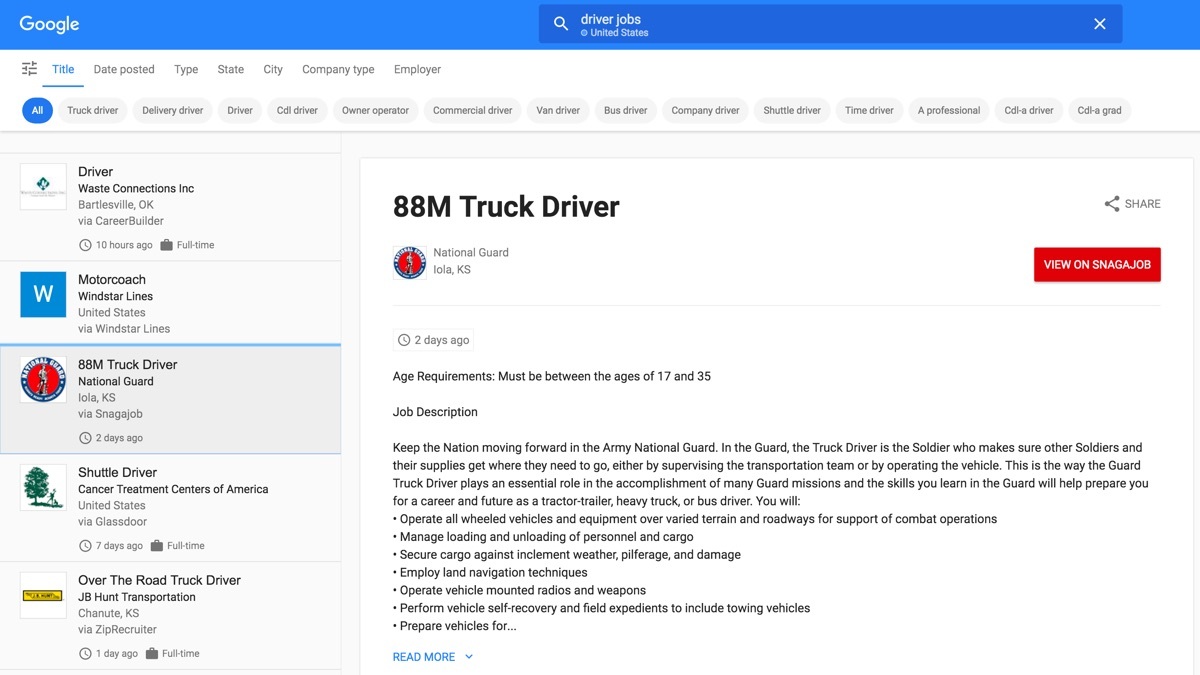Click the JB Hunt logo thumbnail
The height and width of the screenshot is (675, 1200).
[x=43, y=595]
